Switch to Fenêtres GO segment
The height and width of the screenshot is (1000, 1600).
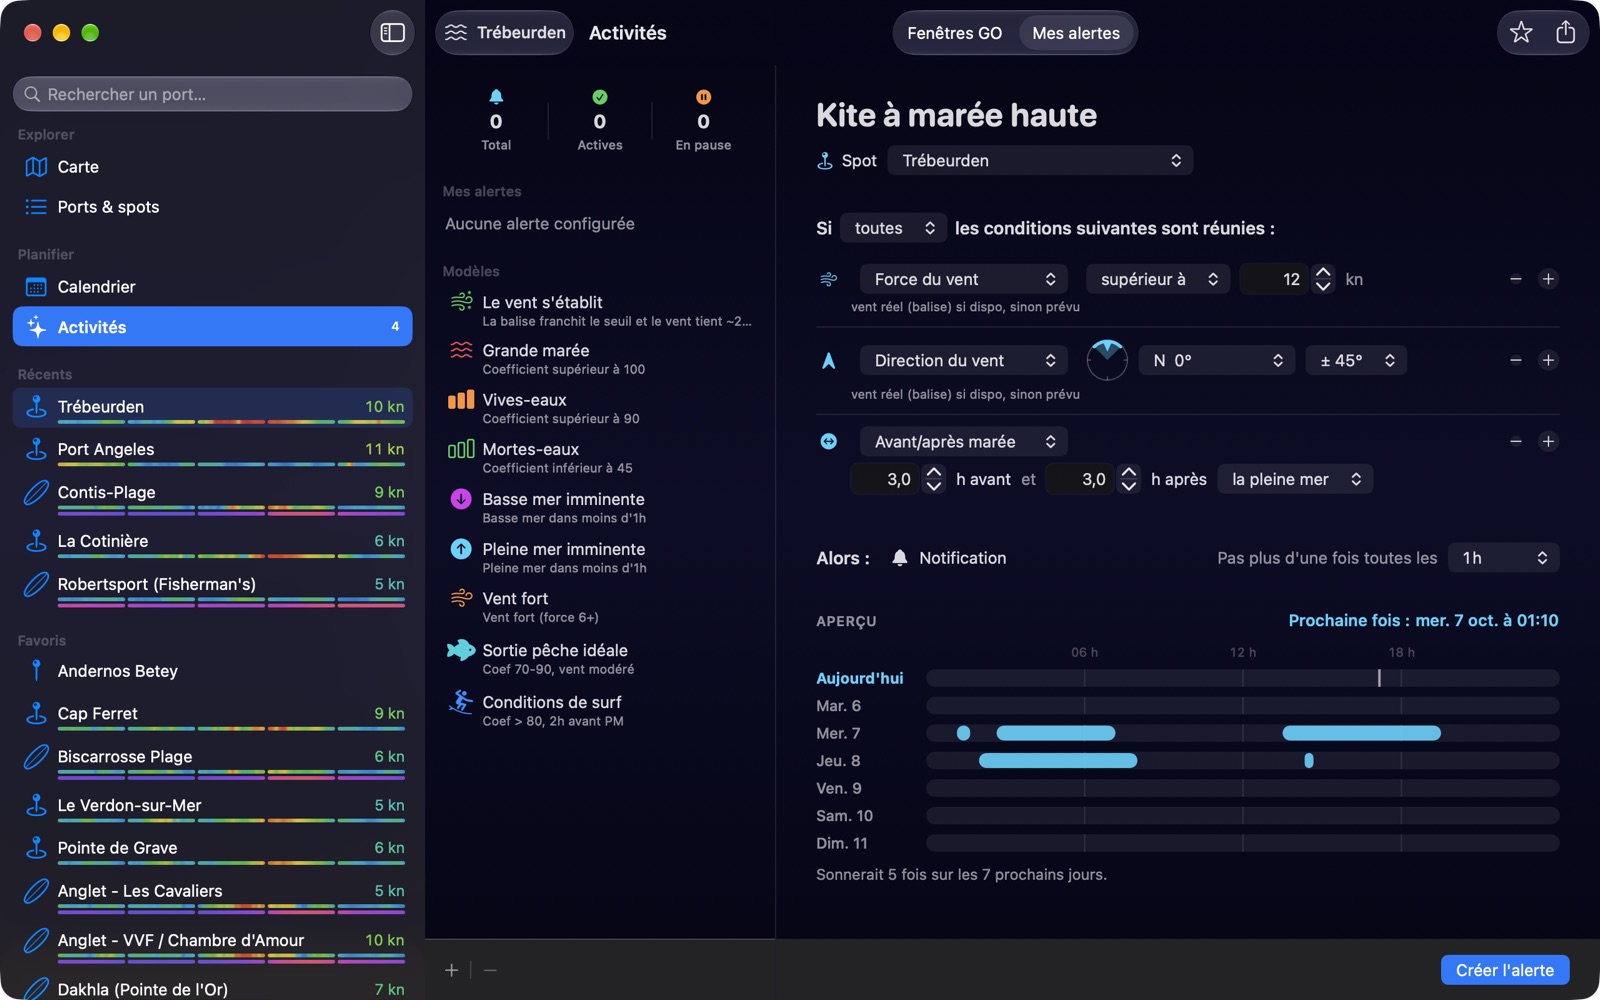point(954,33)
